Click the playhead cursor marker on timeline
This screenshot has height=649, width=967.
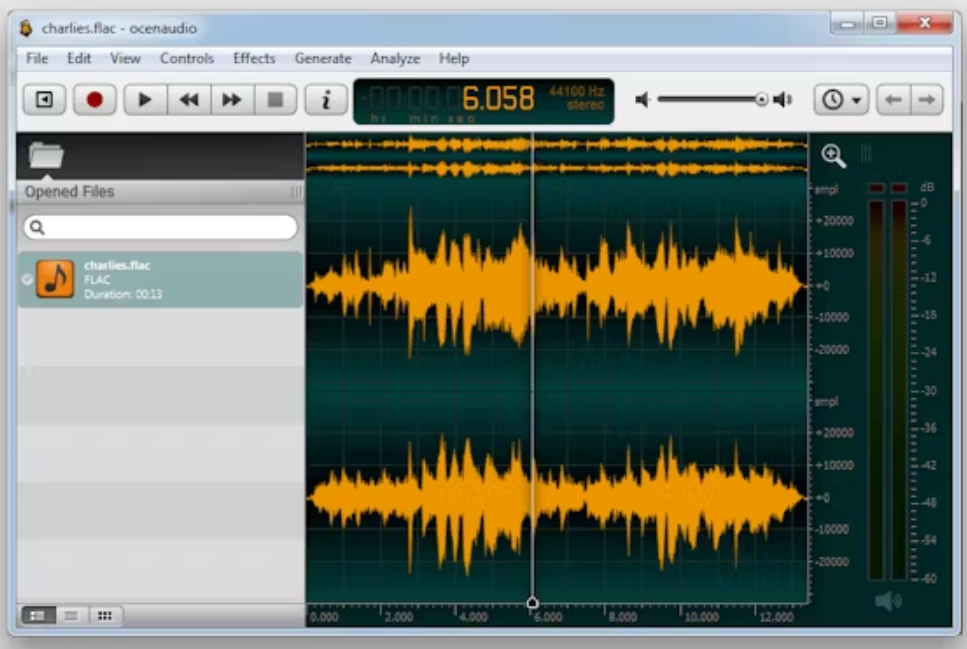tap(532, 603)
